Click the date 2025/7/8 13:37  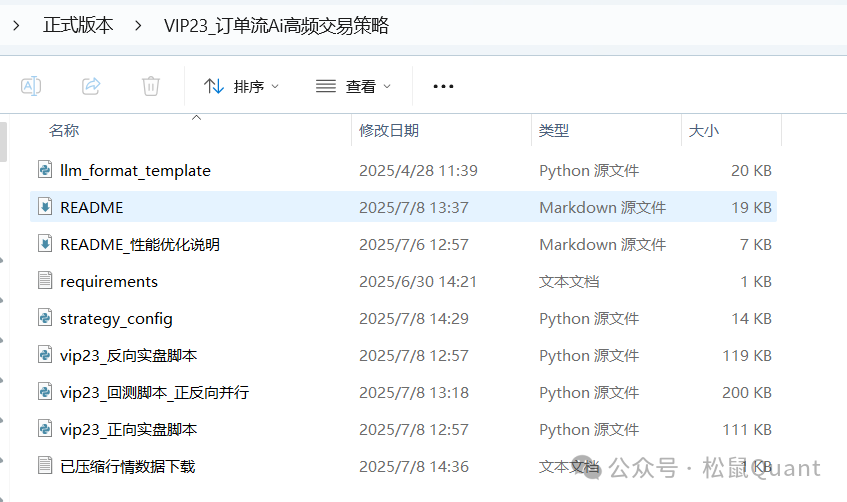coord(414,208)
